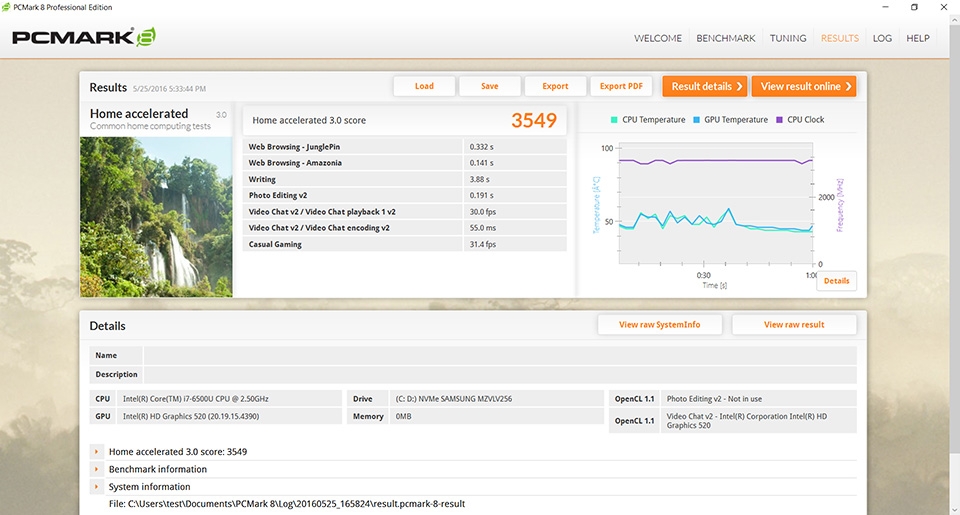Open the Log tab
The width and height of the screenshot is (960, 515).
click(x=882, y=38)
